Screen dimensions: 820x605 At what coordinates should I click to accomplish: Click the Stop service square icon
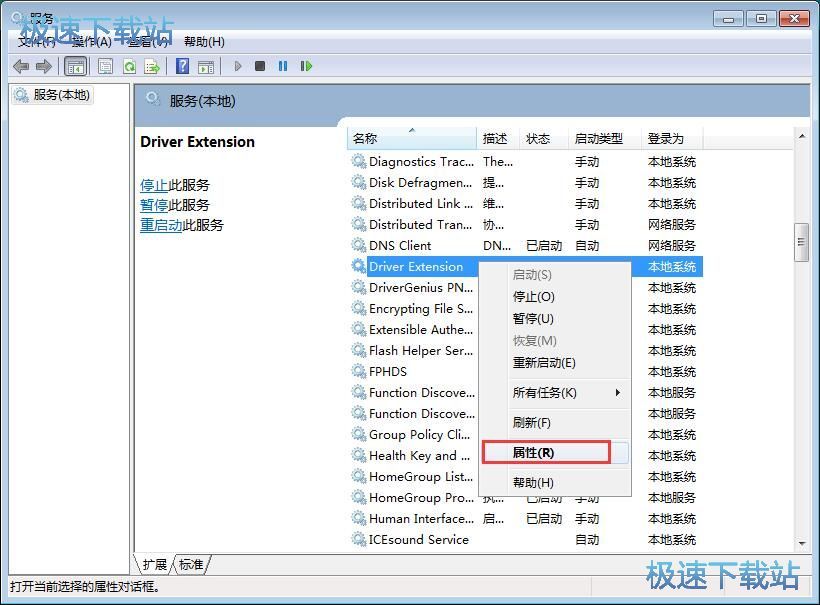tap(260, 66)
